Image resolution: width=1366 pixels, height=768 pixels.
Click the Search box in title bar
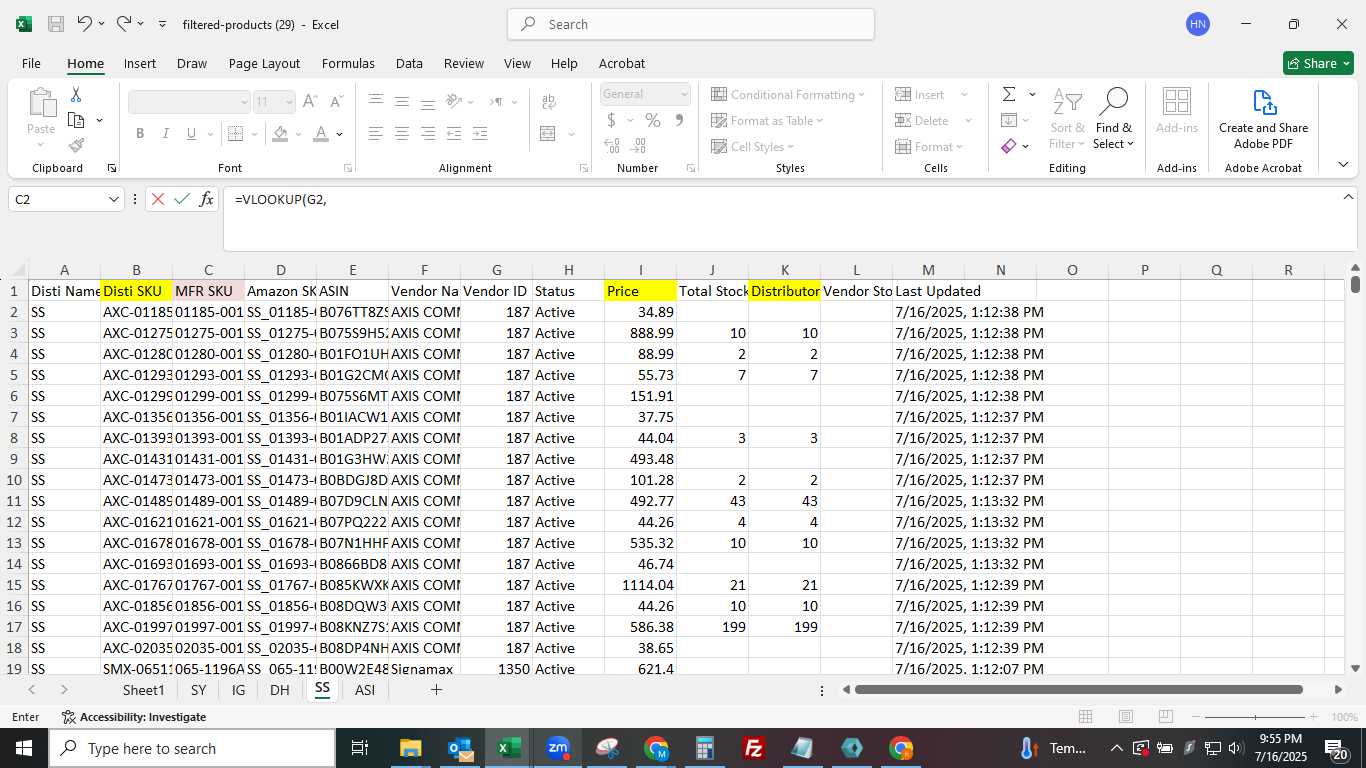(691, 24)
